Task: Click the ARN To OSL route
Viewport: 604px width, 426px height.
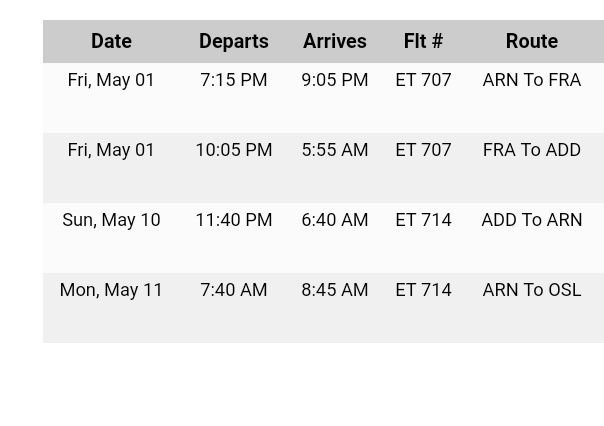Action: point(531,290)
